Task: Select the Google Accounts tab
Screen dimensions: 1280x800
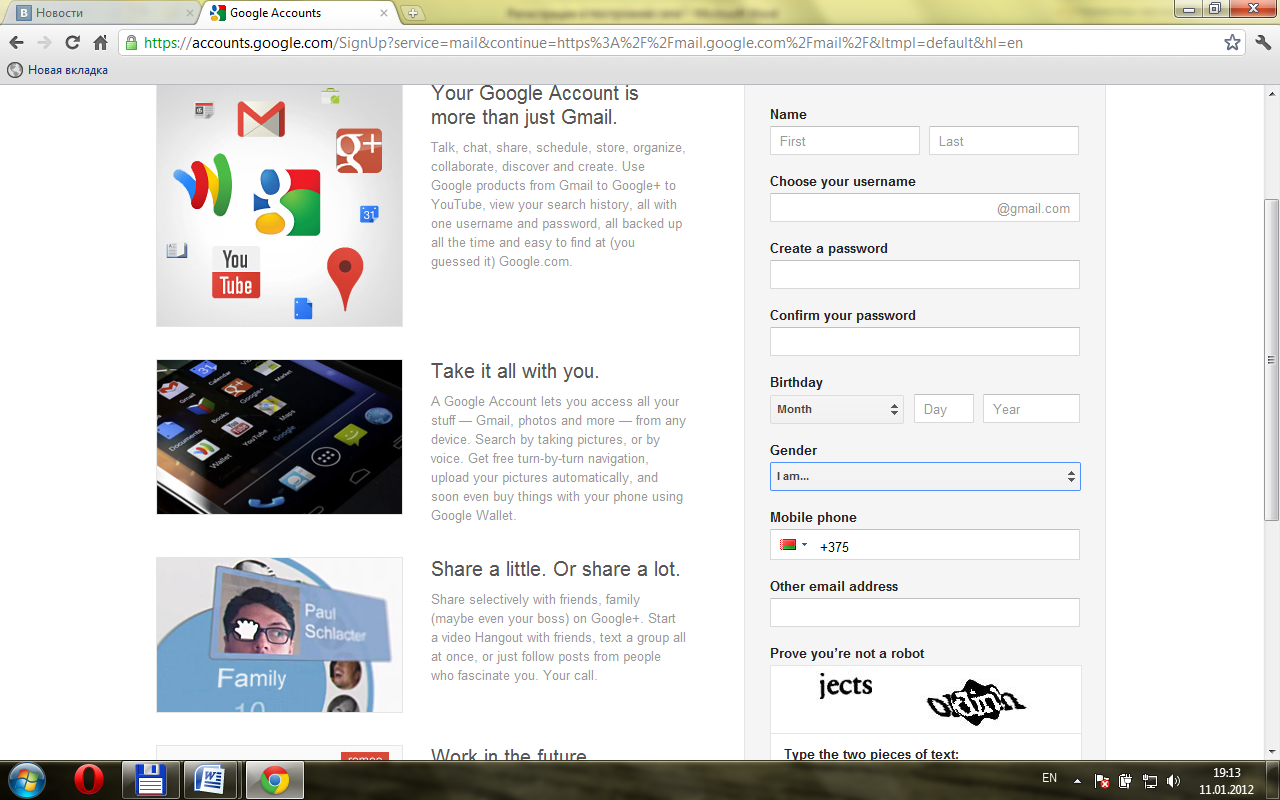Action: pos(300,13)
